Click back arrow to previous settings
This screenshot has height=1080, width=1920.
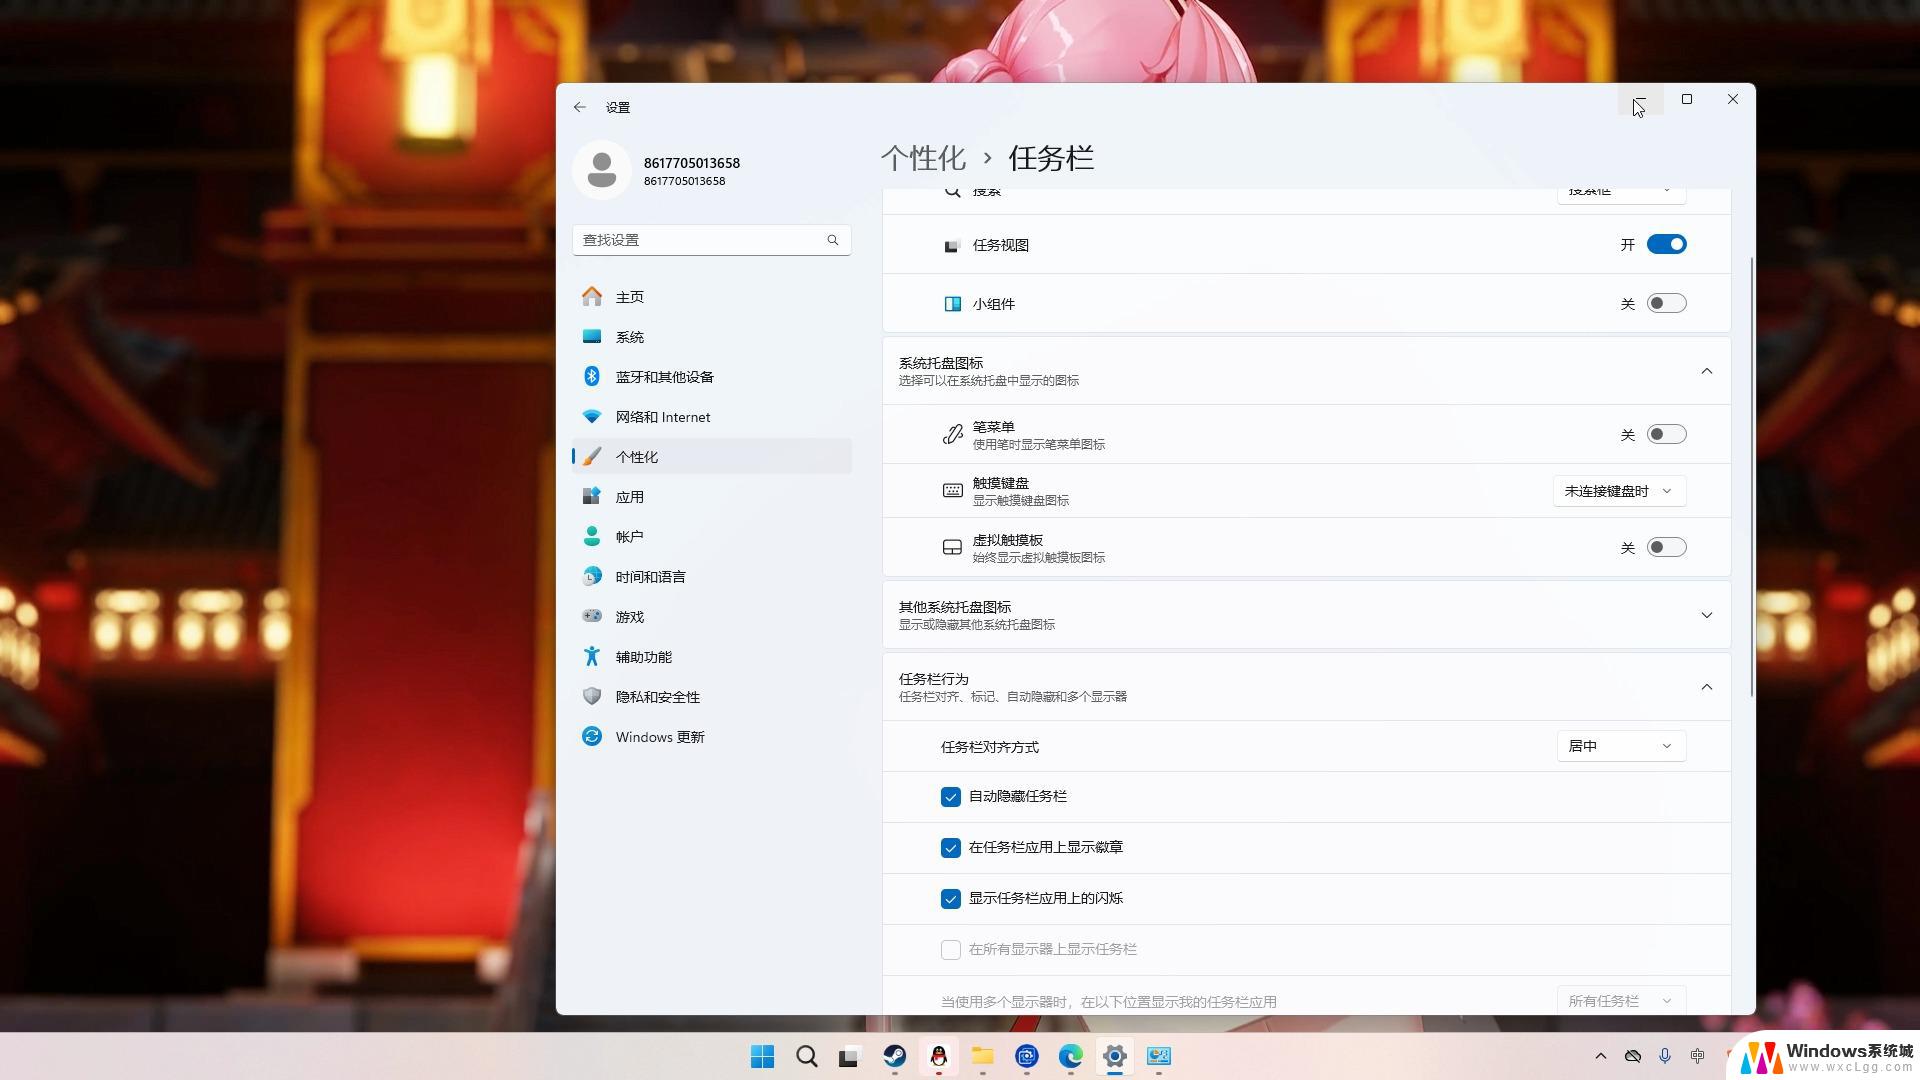[579, 107]
